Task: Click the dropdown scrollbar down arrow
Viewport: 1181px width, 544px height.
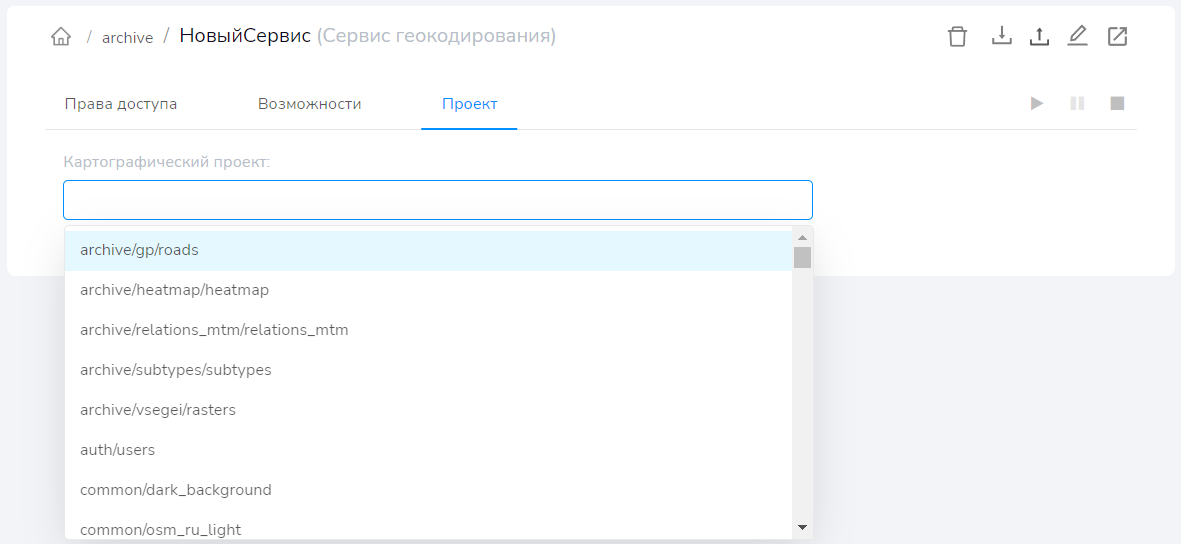Action: (802, 526)
